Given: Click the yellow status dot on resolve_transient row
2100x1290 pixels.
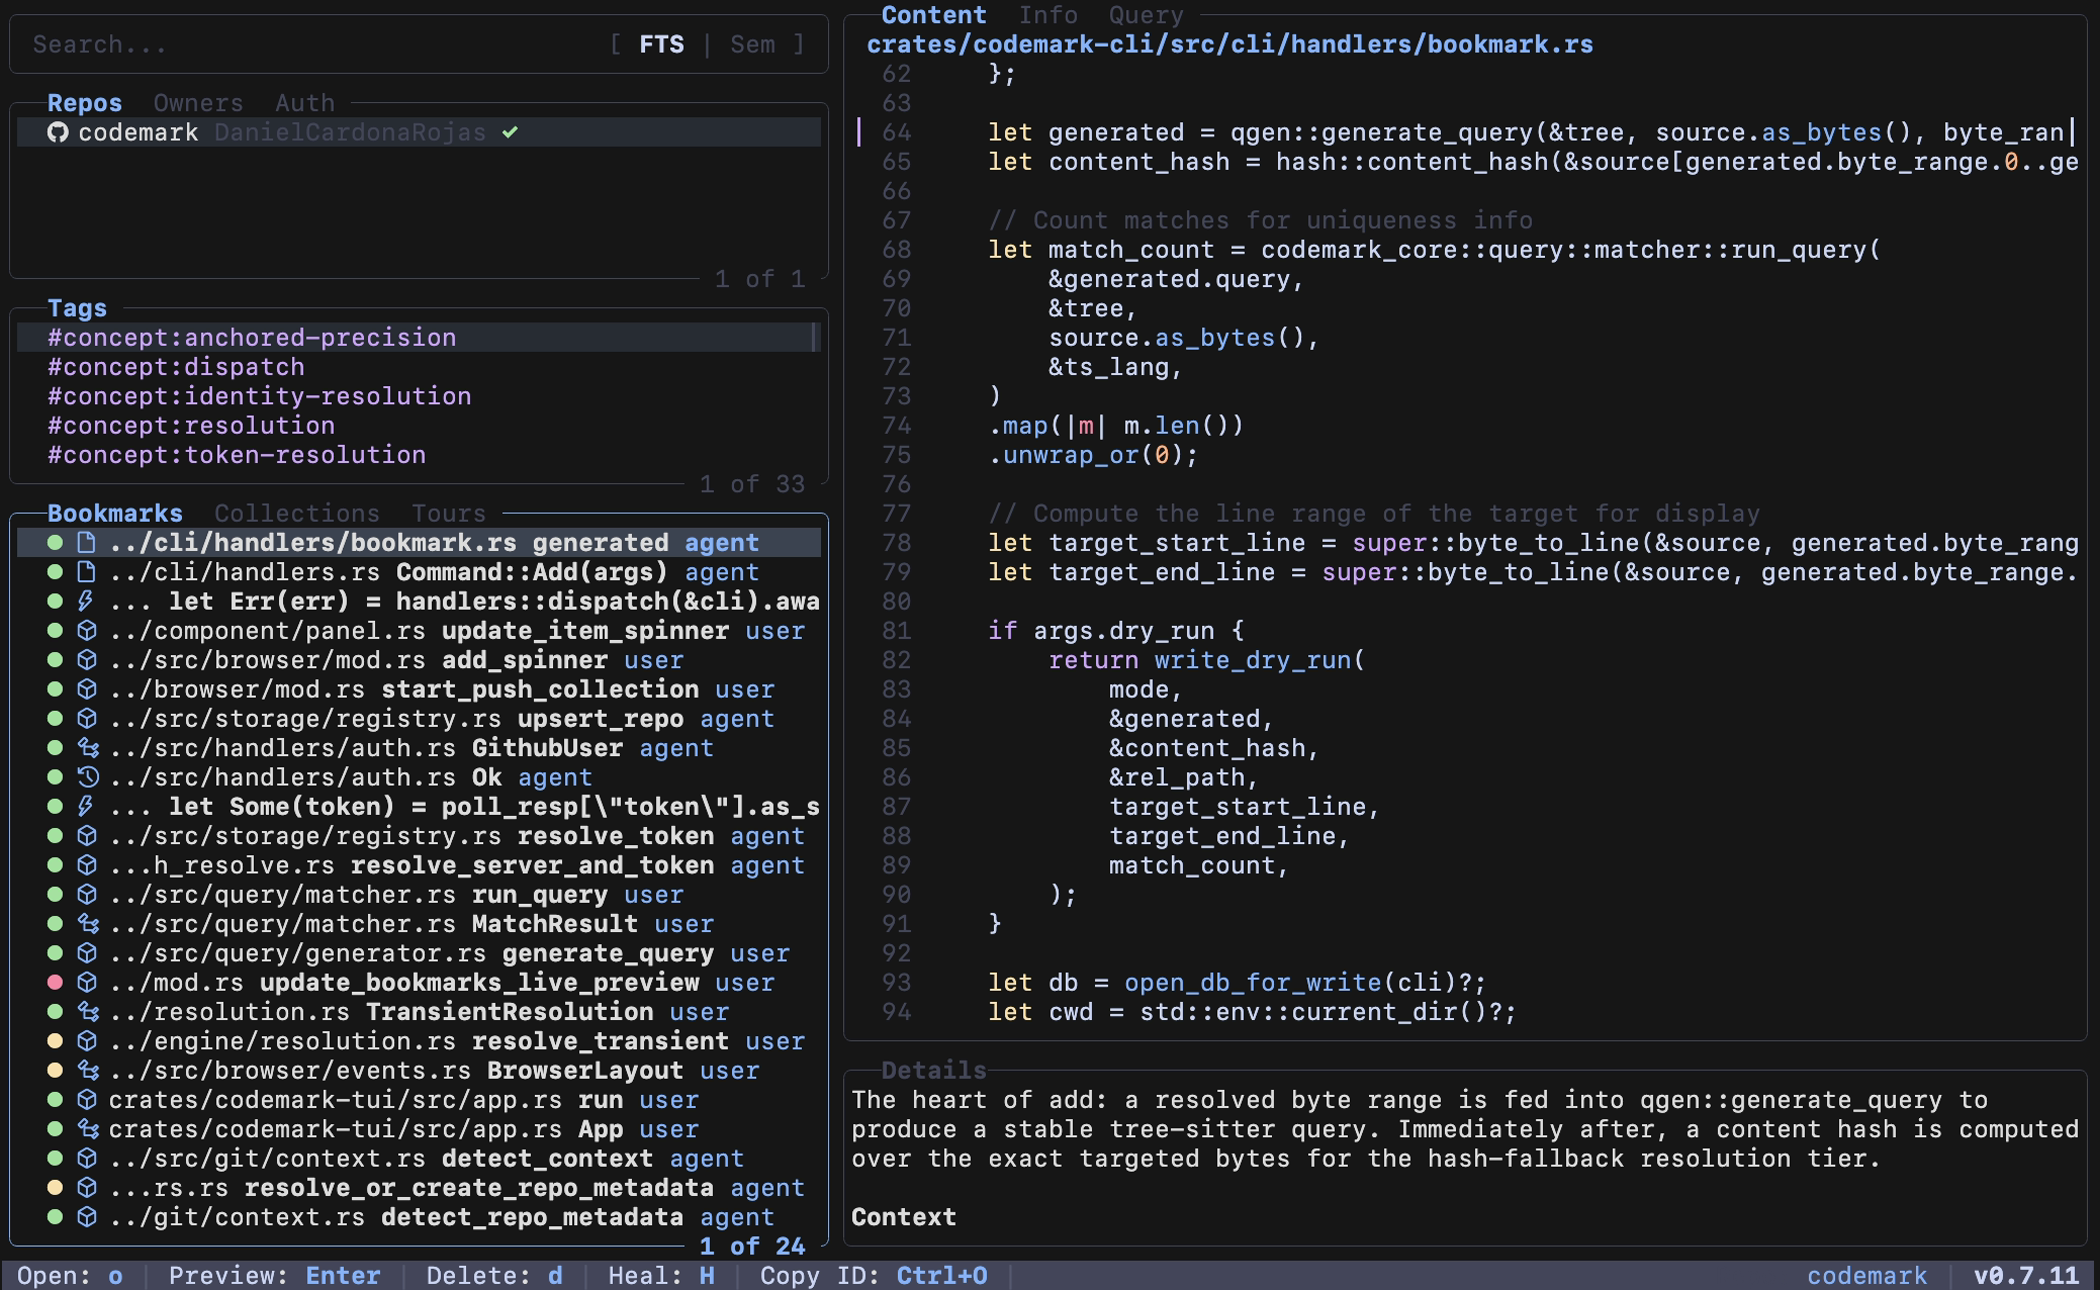Looking at the screenshot, I should pos(55,1041).
